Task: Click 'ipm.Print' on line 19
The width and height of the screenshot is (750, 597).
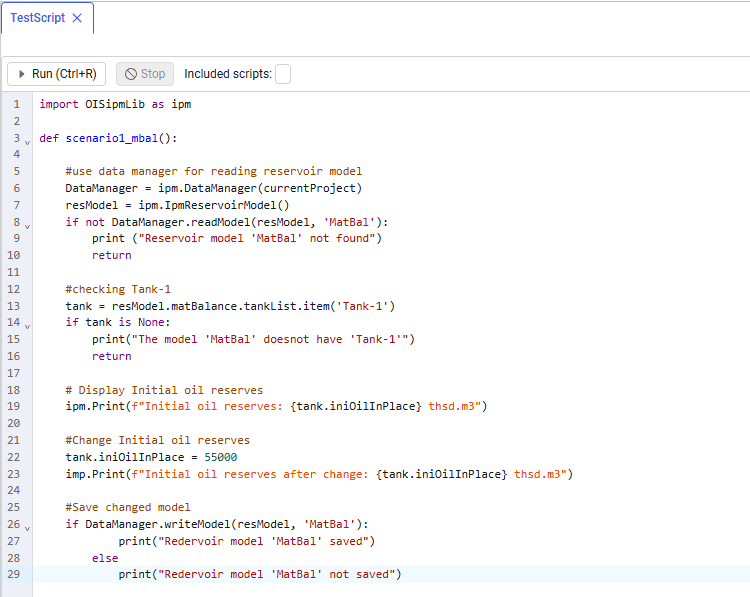Action: (95, 407)
